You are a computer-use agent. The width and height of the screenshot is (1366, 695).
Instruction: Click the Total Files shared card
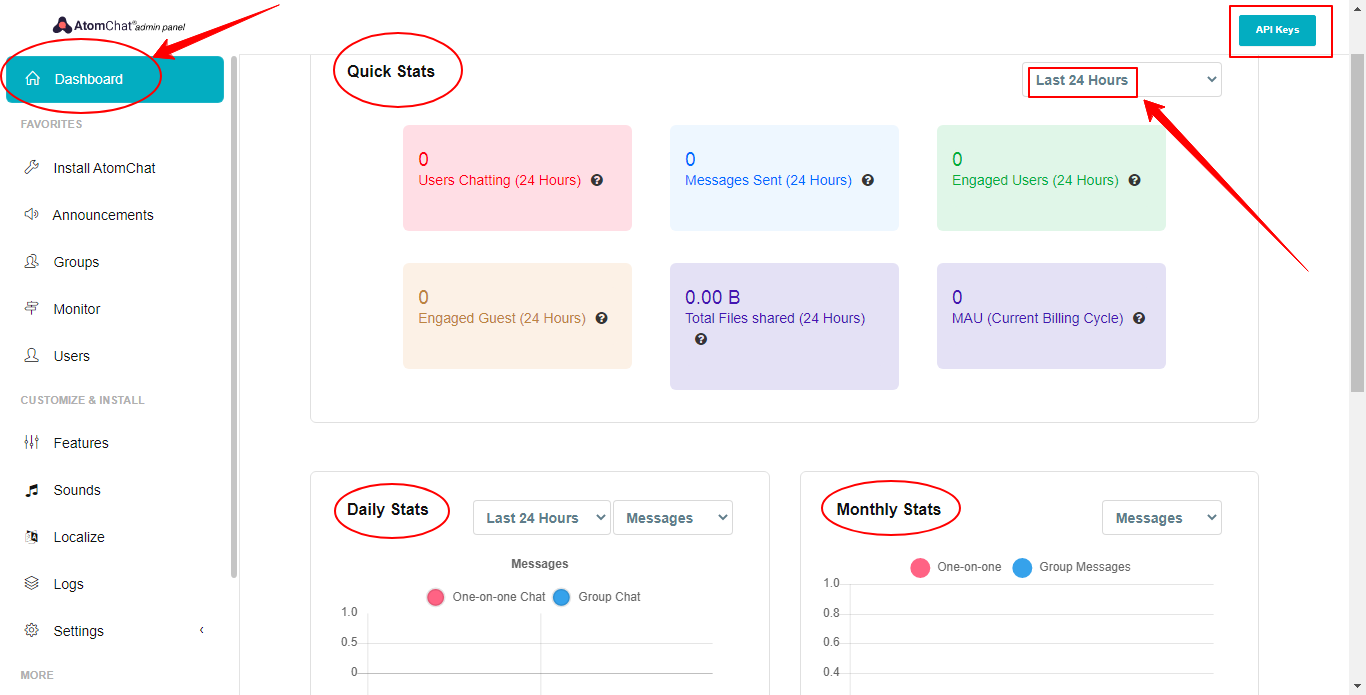(784, 326)
